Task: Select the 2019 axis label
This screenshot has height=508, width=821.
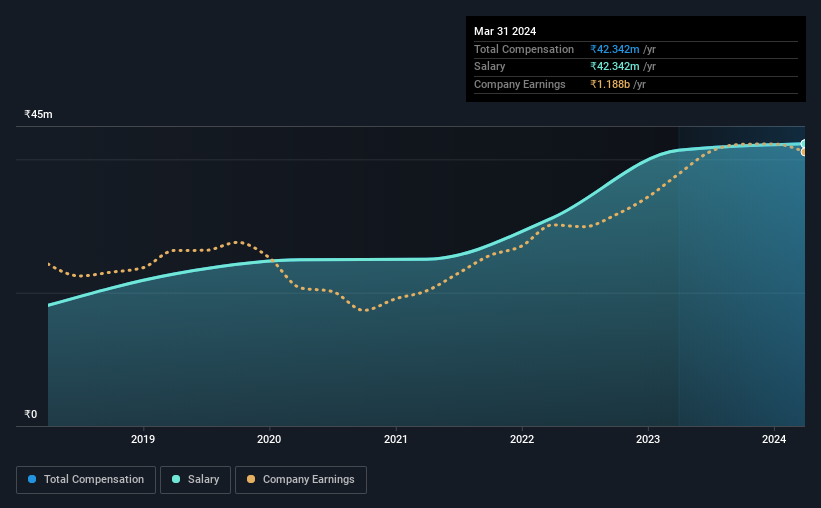Action: (143, 439)
